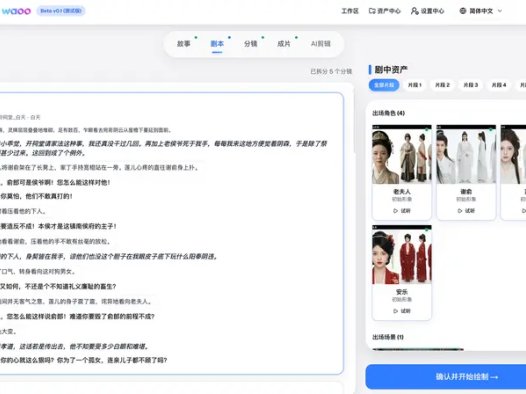Click script line 你莫怕，他们不敢真打的！

tap(36, 196)
